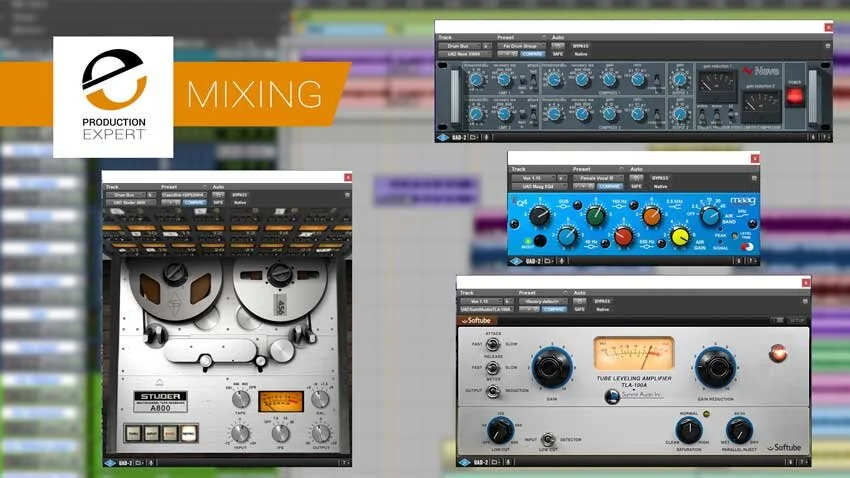850x478 pixels.
Task: Open preset menu in Studer A800 window
Action: click(184, 195)
